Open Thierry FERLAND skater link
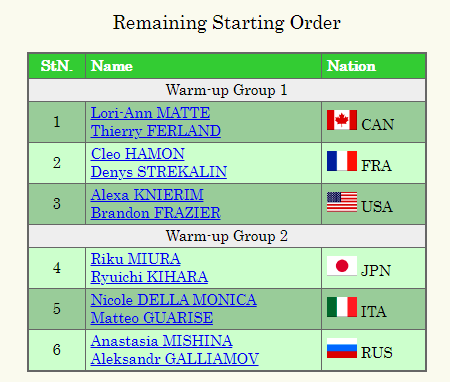 point(156,131)
